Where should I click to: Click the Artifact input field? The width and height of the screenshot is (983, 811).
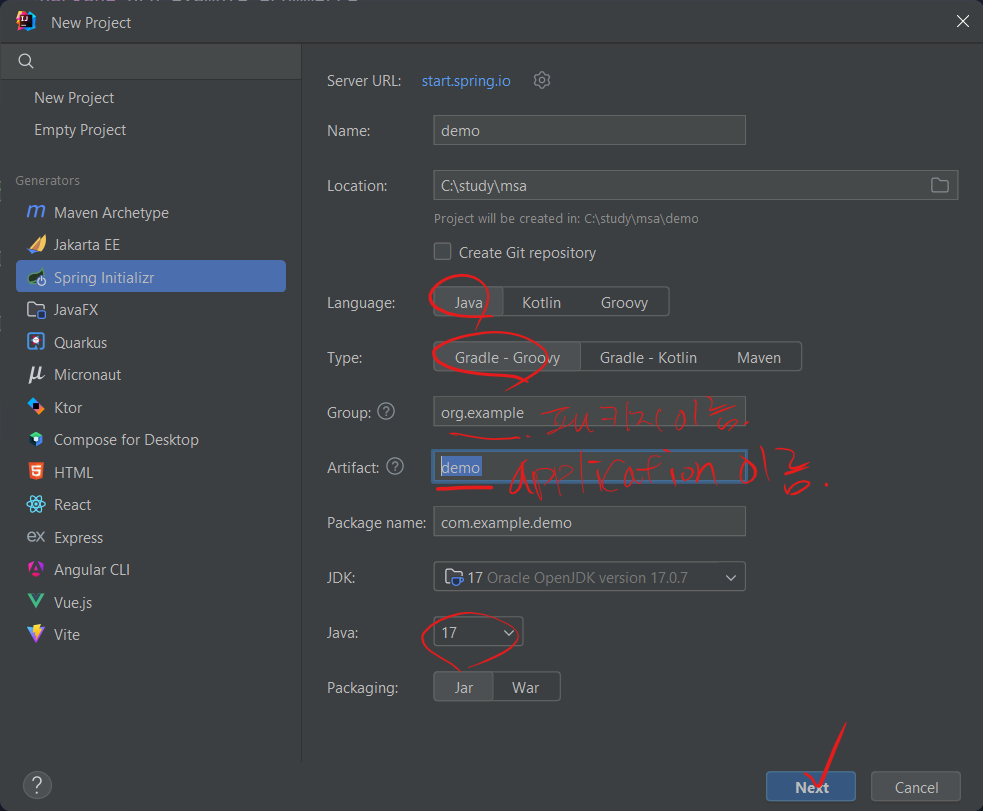tap(589, 467)
